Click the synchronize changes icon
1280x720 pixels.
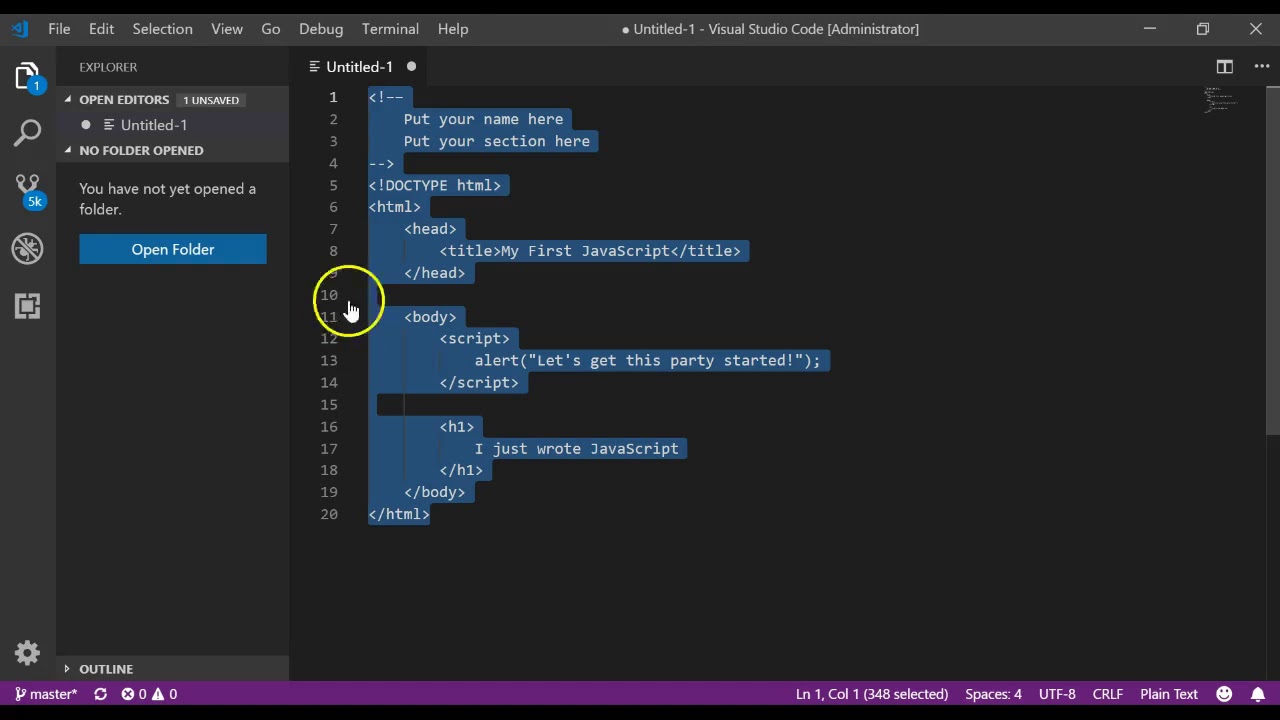point(100,694)
